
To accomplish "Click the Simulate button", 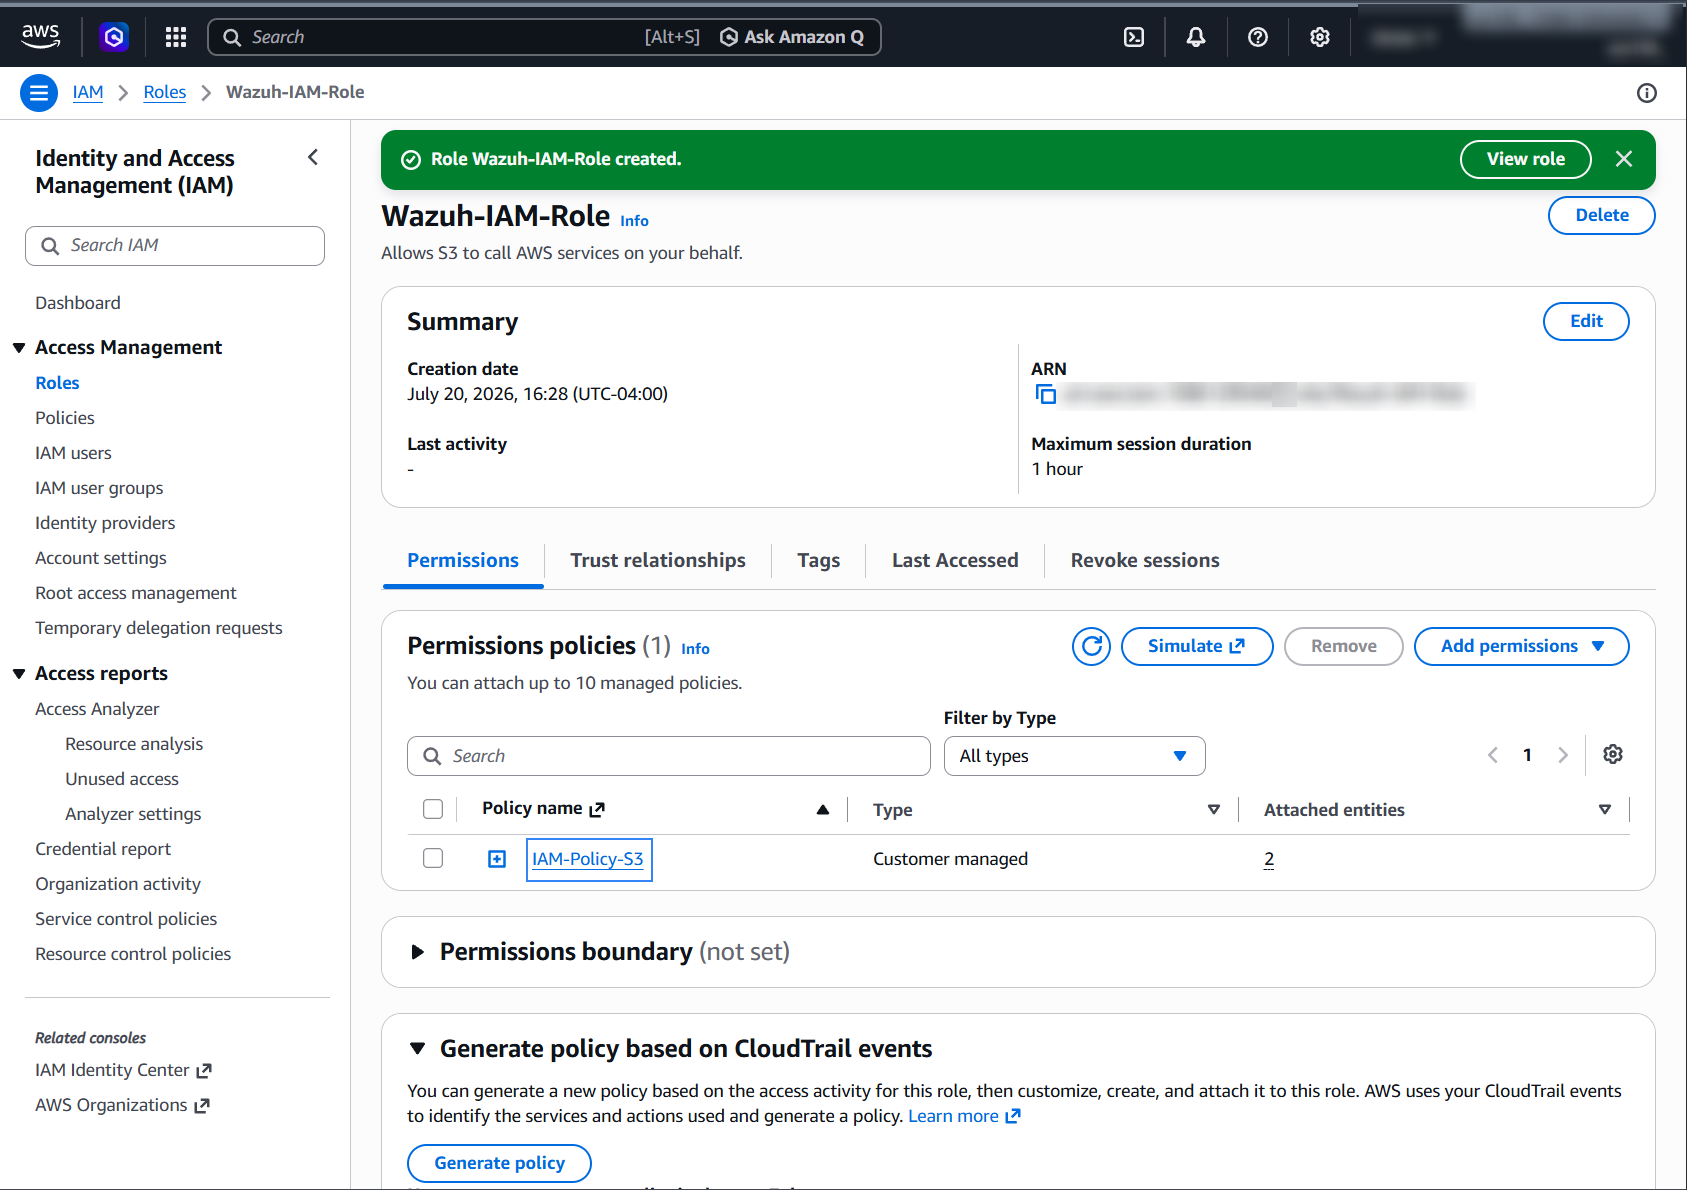I will tap(1197, 646).
